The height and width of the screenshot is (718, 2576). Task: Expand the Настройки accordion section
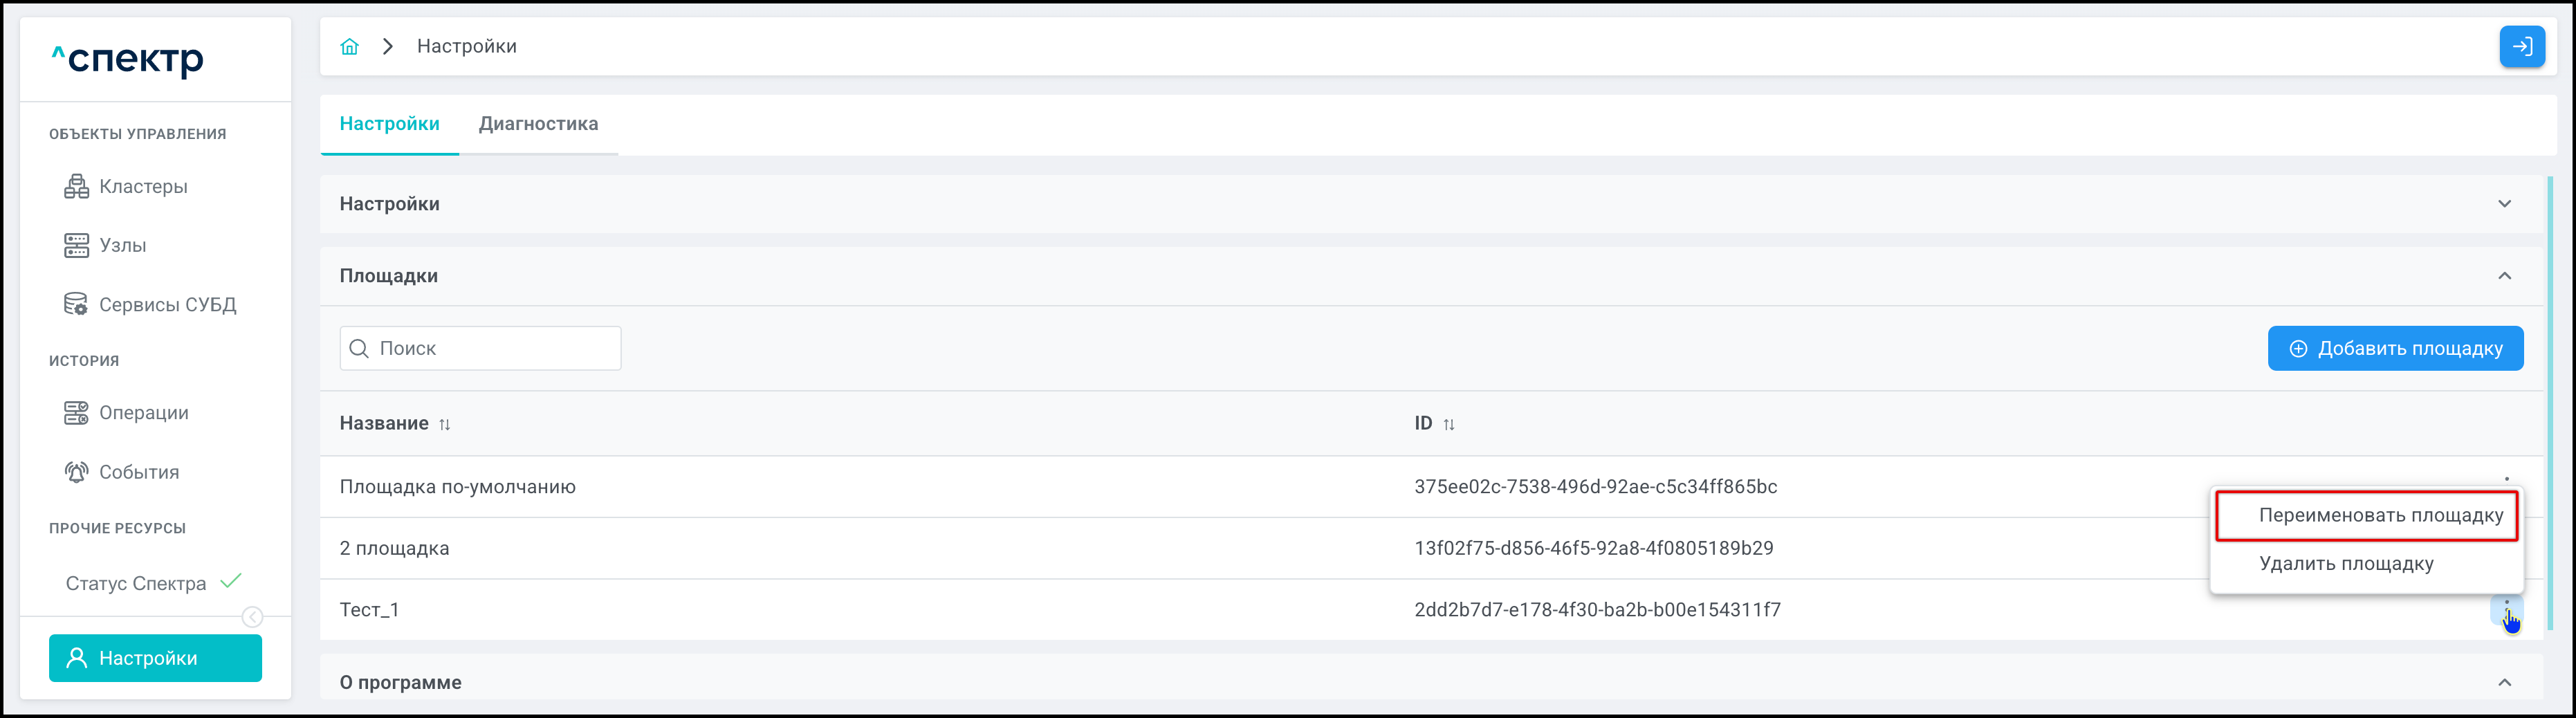[x=2504, y=204]
